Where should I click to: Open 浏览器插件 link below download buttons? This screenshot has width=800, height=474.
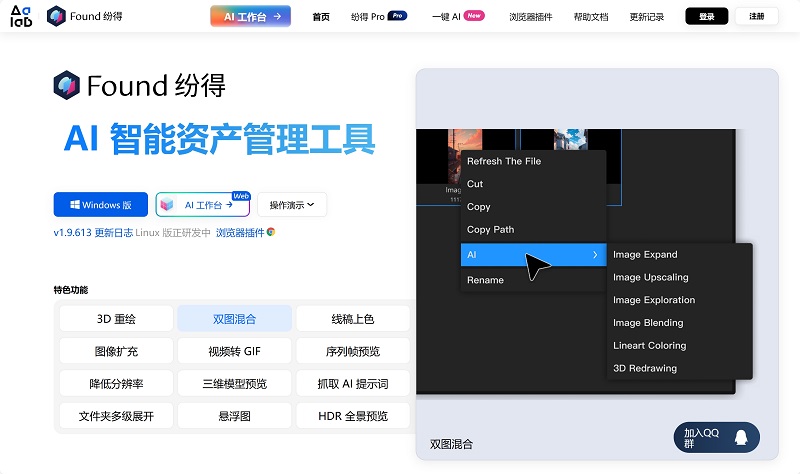coord(240,233)
